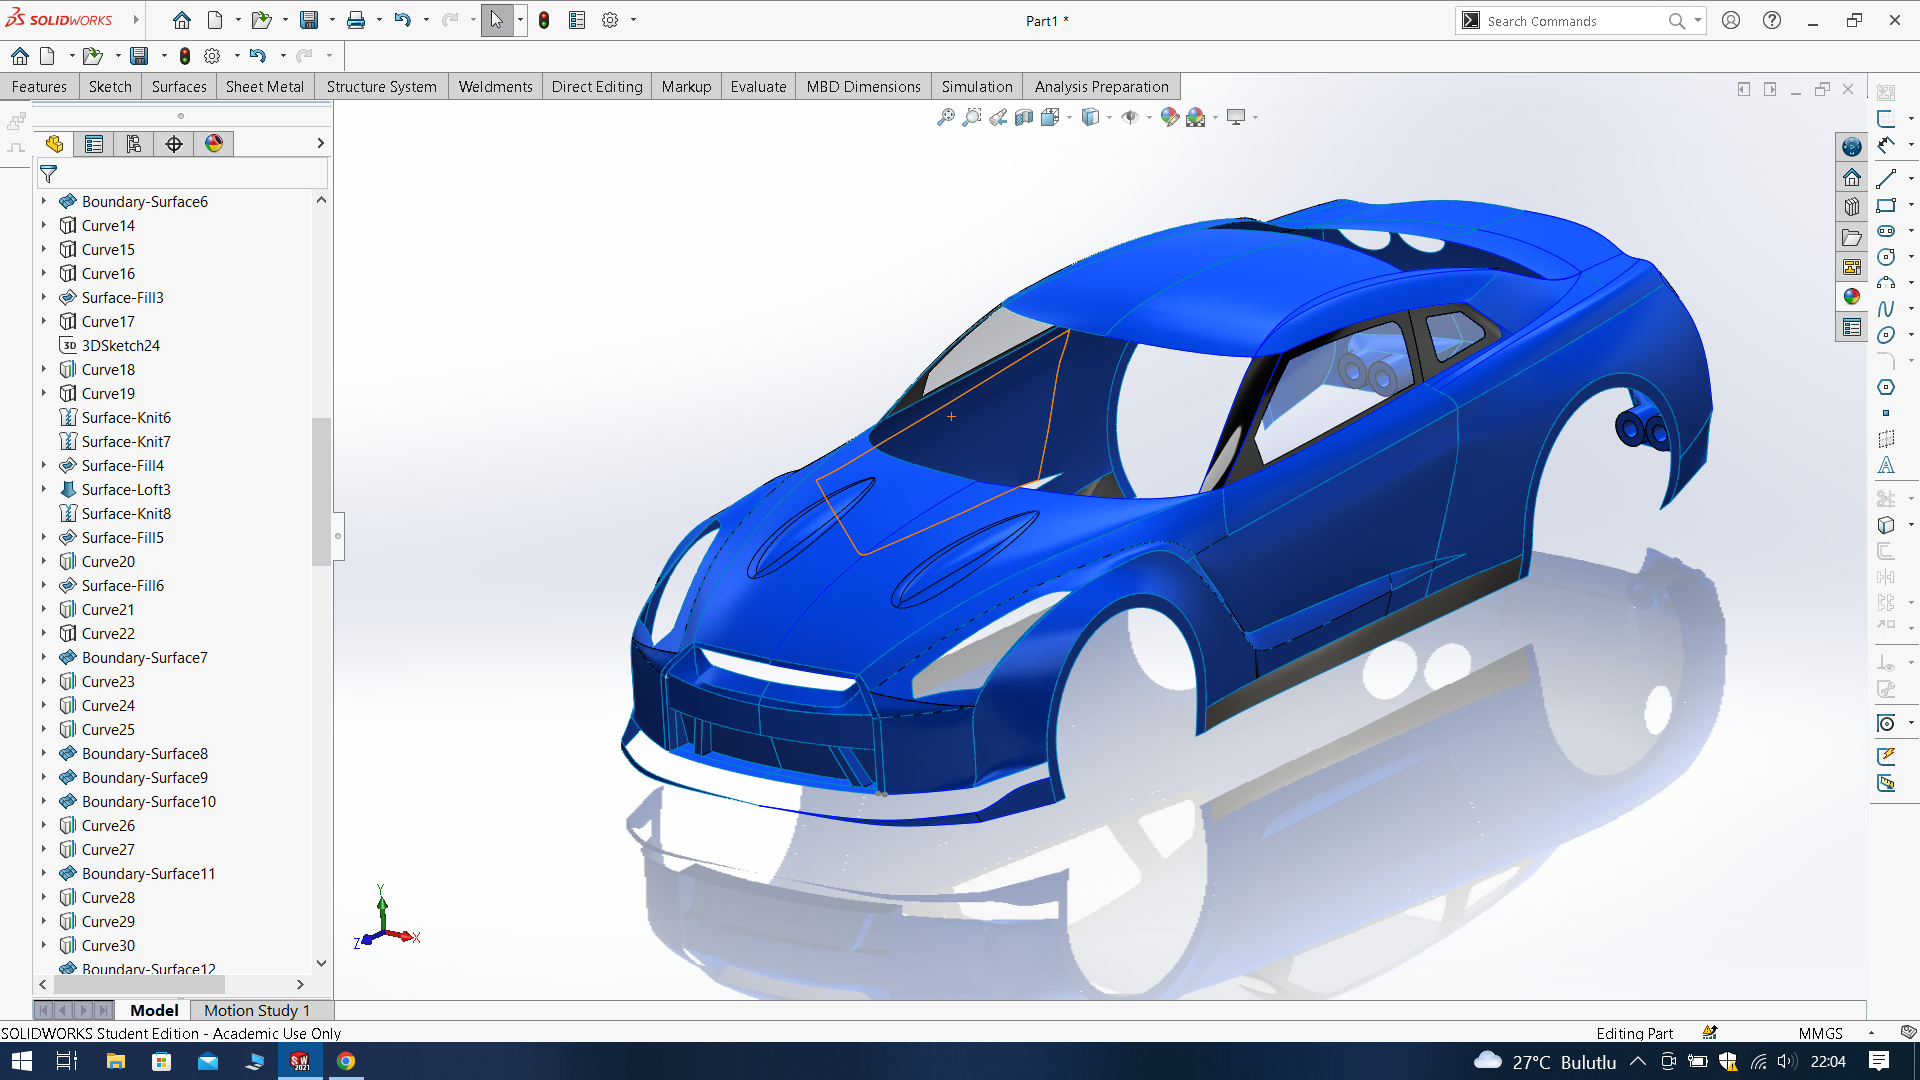Open the Design Library task pane tab
1920x1080 pixels.
(1852, 207)
